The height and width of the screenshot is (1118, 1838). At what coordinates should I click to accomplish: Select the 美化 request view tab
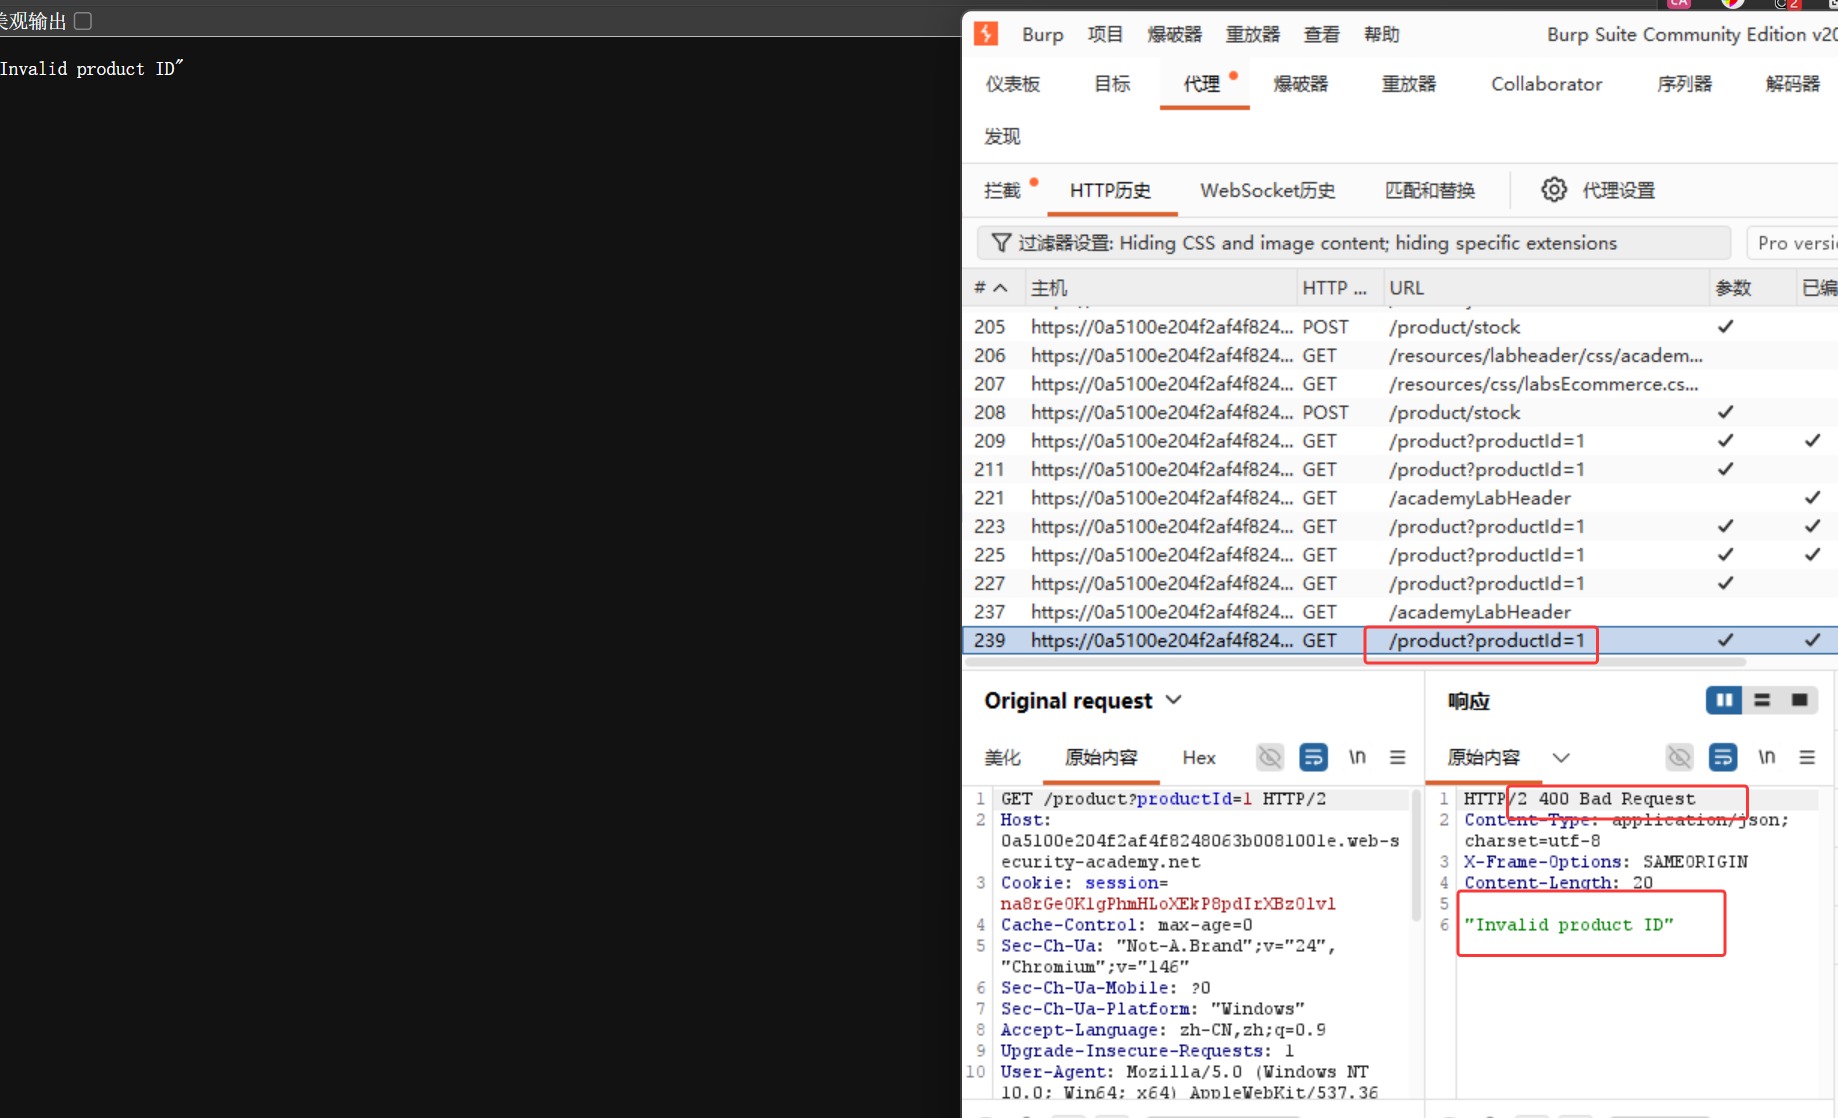(1003, 757)
